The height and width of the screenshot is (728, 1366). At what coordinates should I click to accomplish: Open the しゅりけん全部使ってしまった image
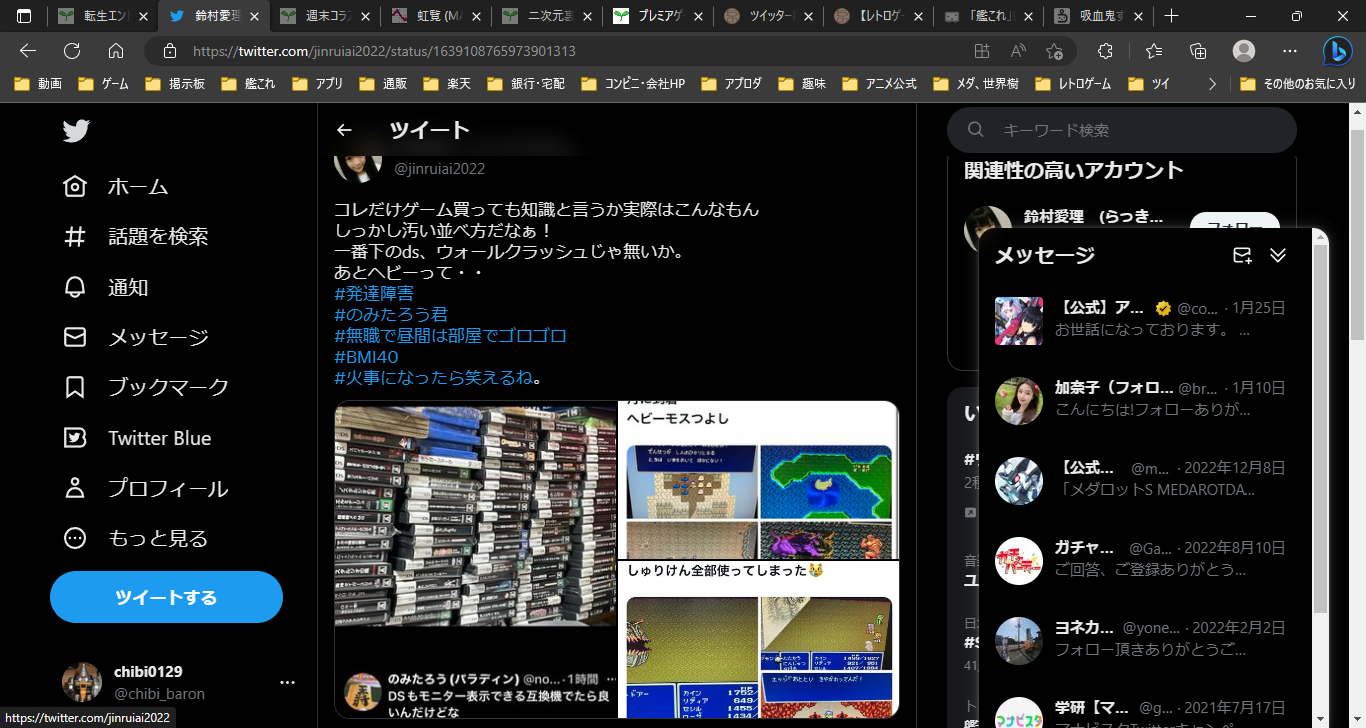click(x=759, y=640)
